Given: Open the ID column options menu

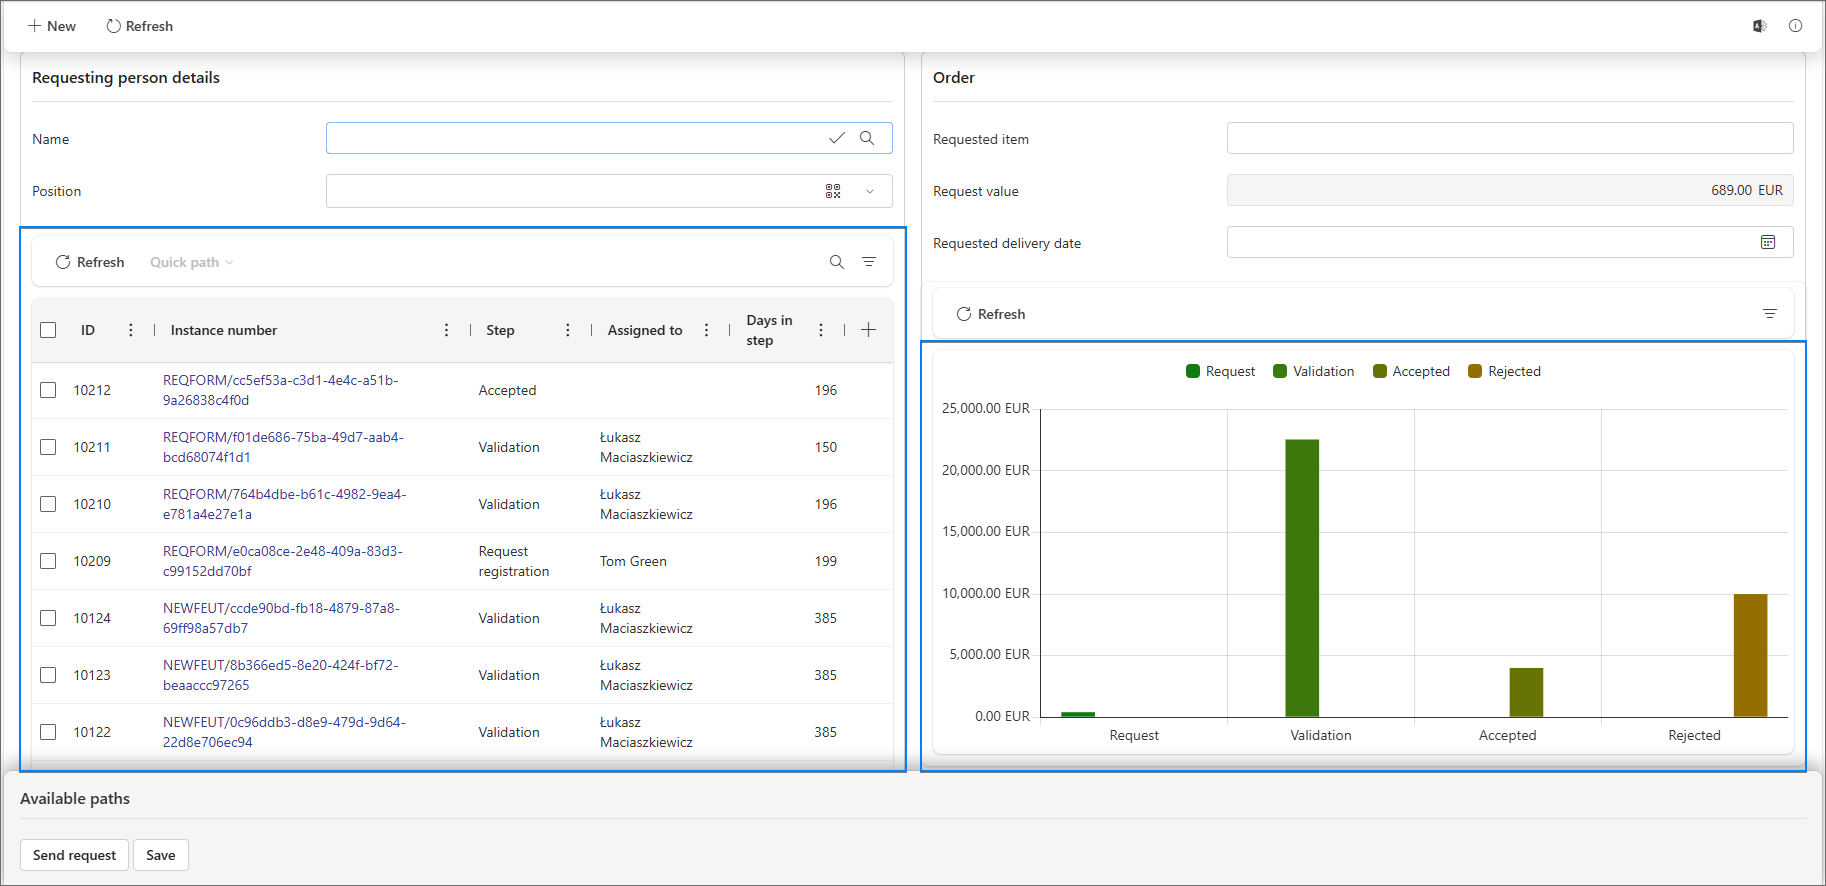Looking at the screenshot, I should (x=131, y=330).
